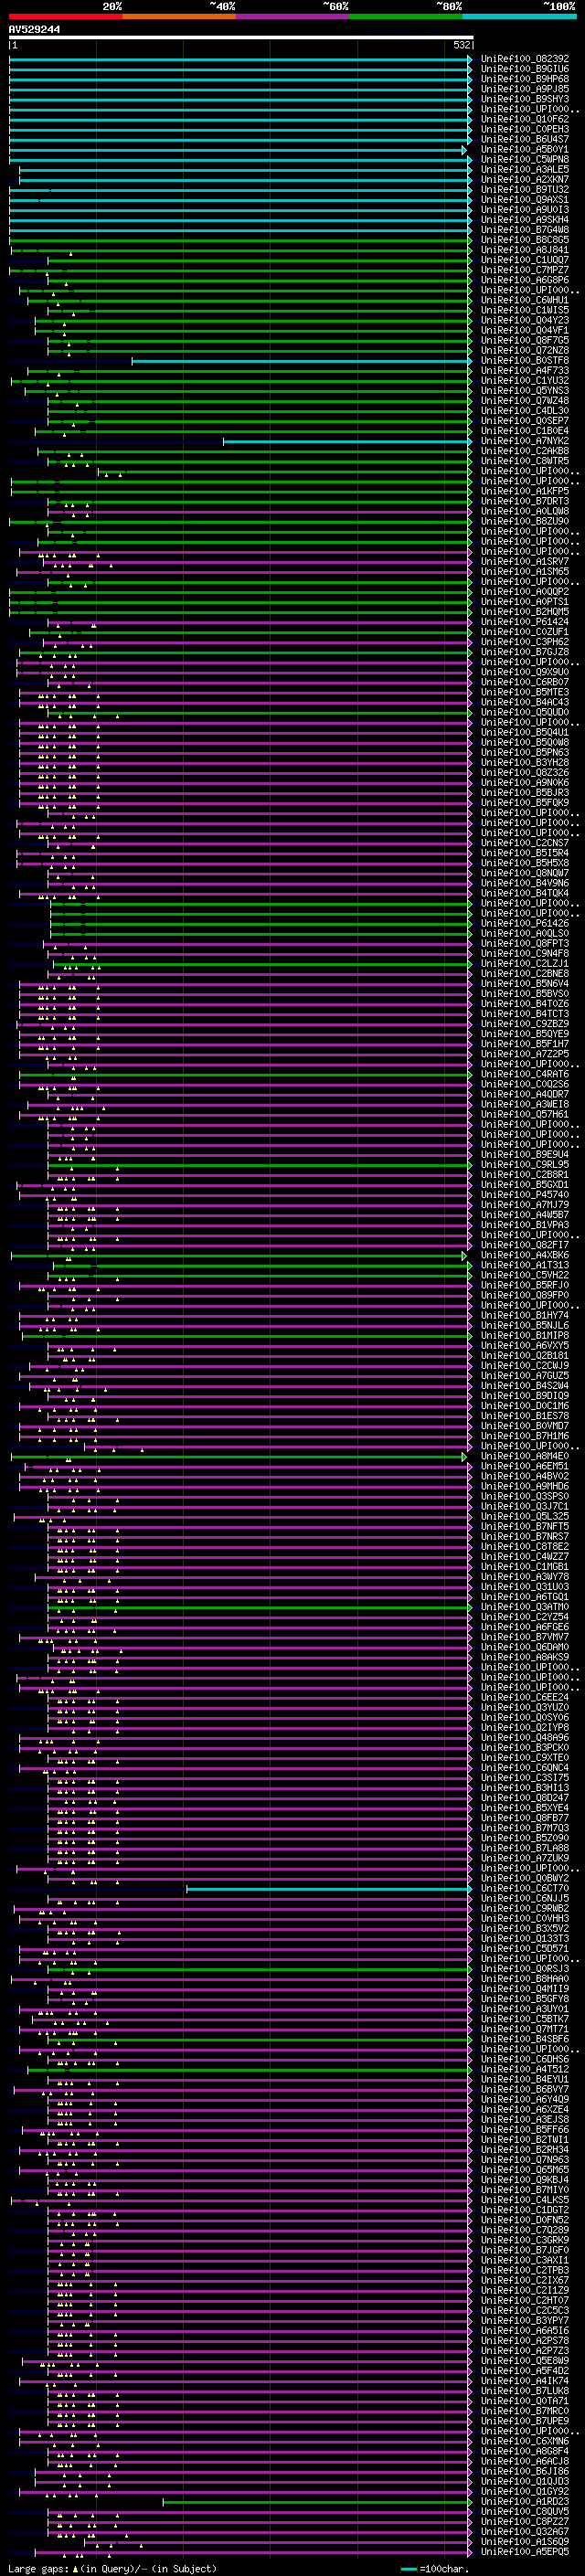
Task: Click the label UniRef100_A5EPQ5
Action: pos(525,2551)
